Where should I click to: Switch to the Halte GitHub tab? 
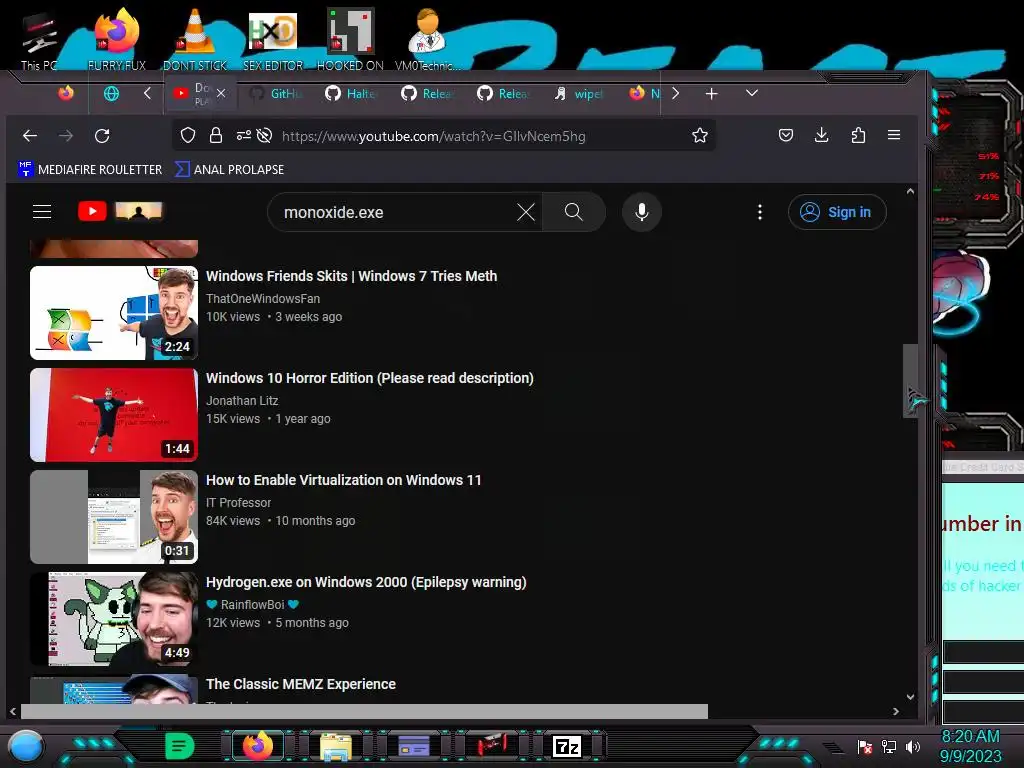tap(351, 94)
